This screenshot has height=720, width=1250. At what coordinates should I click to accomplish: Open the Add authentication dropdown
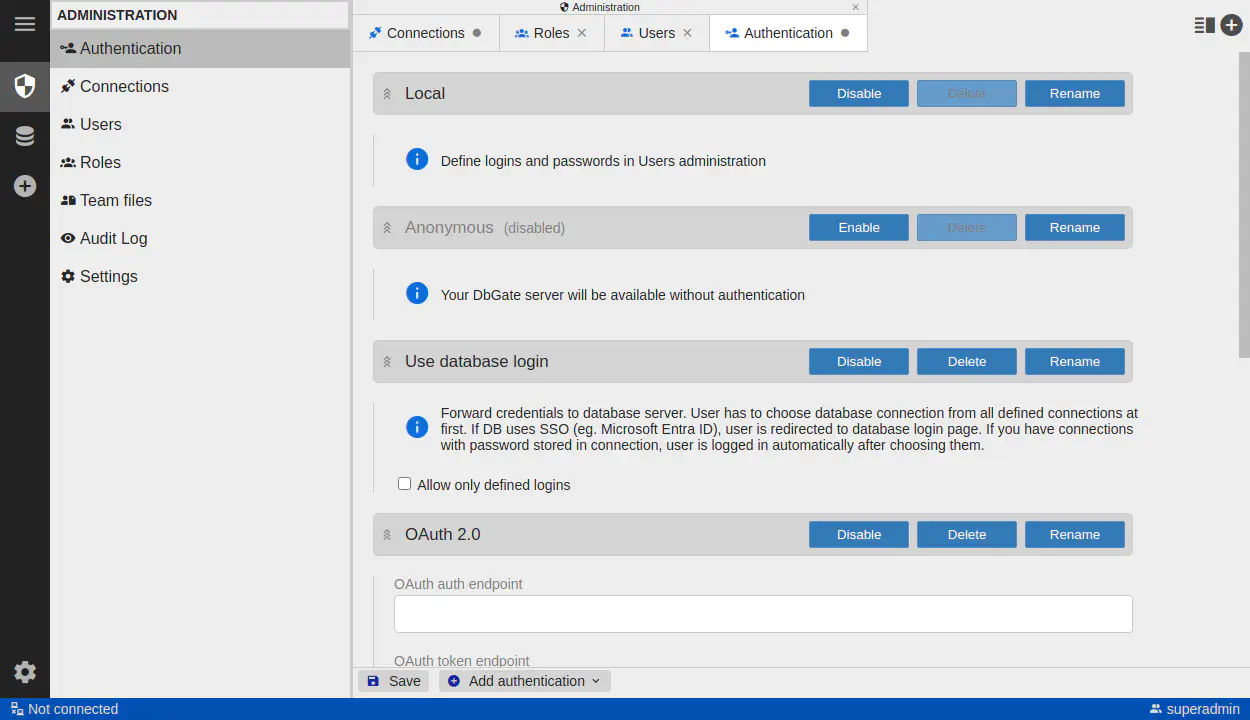[x=524, y=681]
